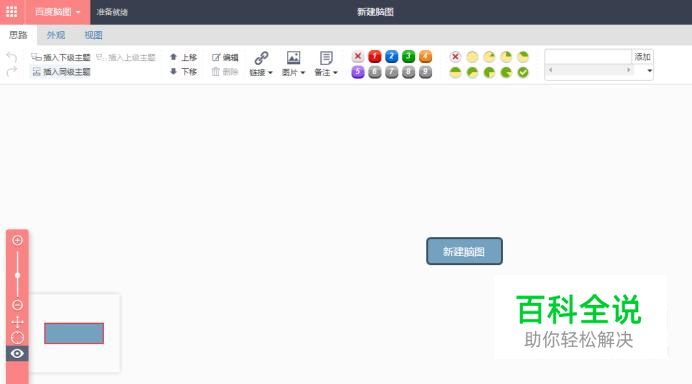
Task: Switch to the 外观 tab
Action: [x=56, y=35]
